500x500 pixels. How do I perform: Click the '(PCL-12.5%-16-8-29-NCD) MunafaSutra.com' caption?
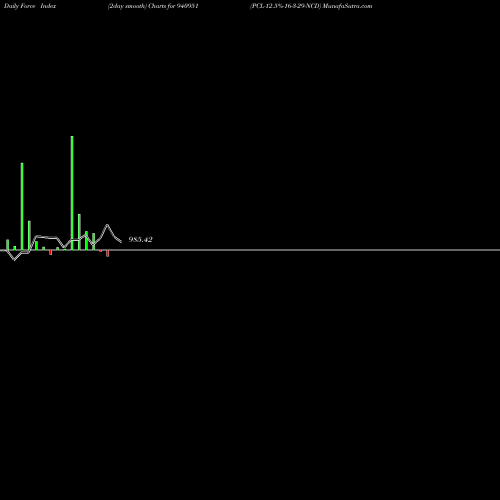tap(311, 6)
